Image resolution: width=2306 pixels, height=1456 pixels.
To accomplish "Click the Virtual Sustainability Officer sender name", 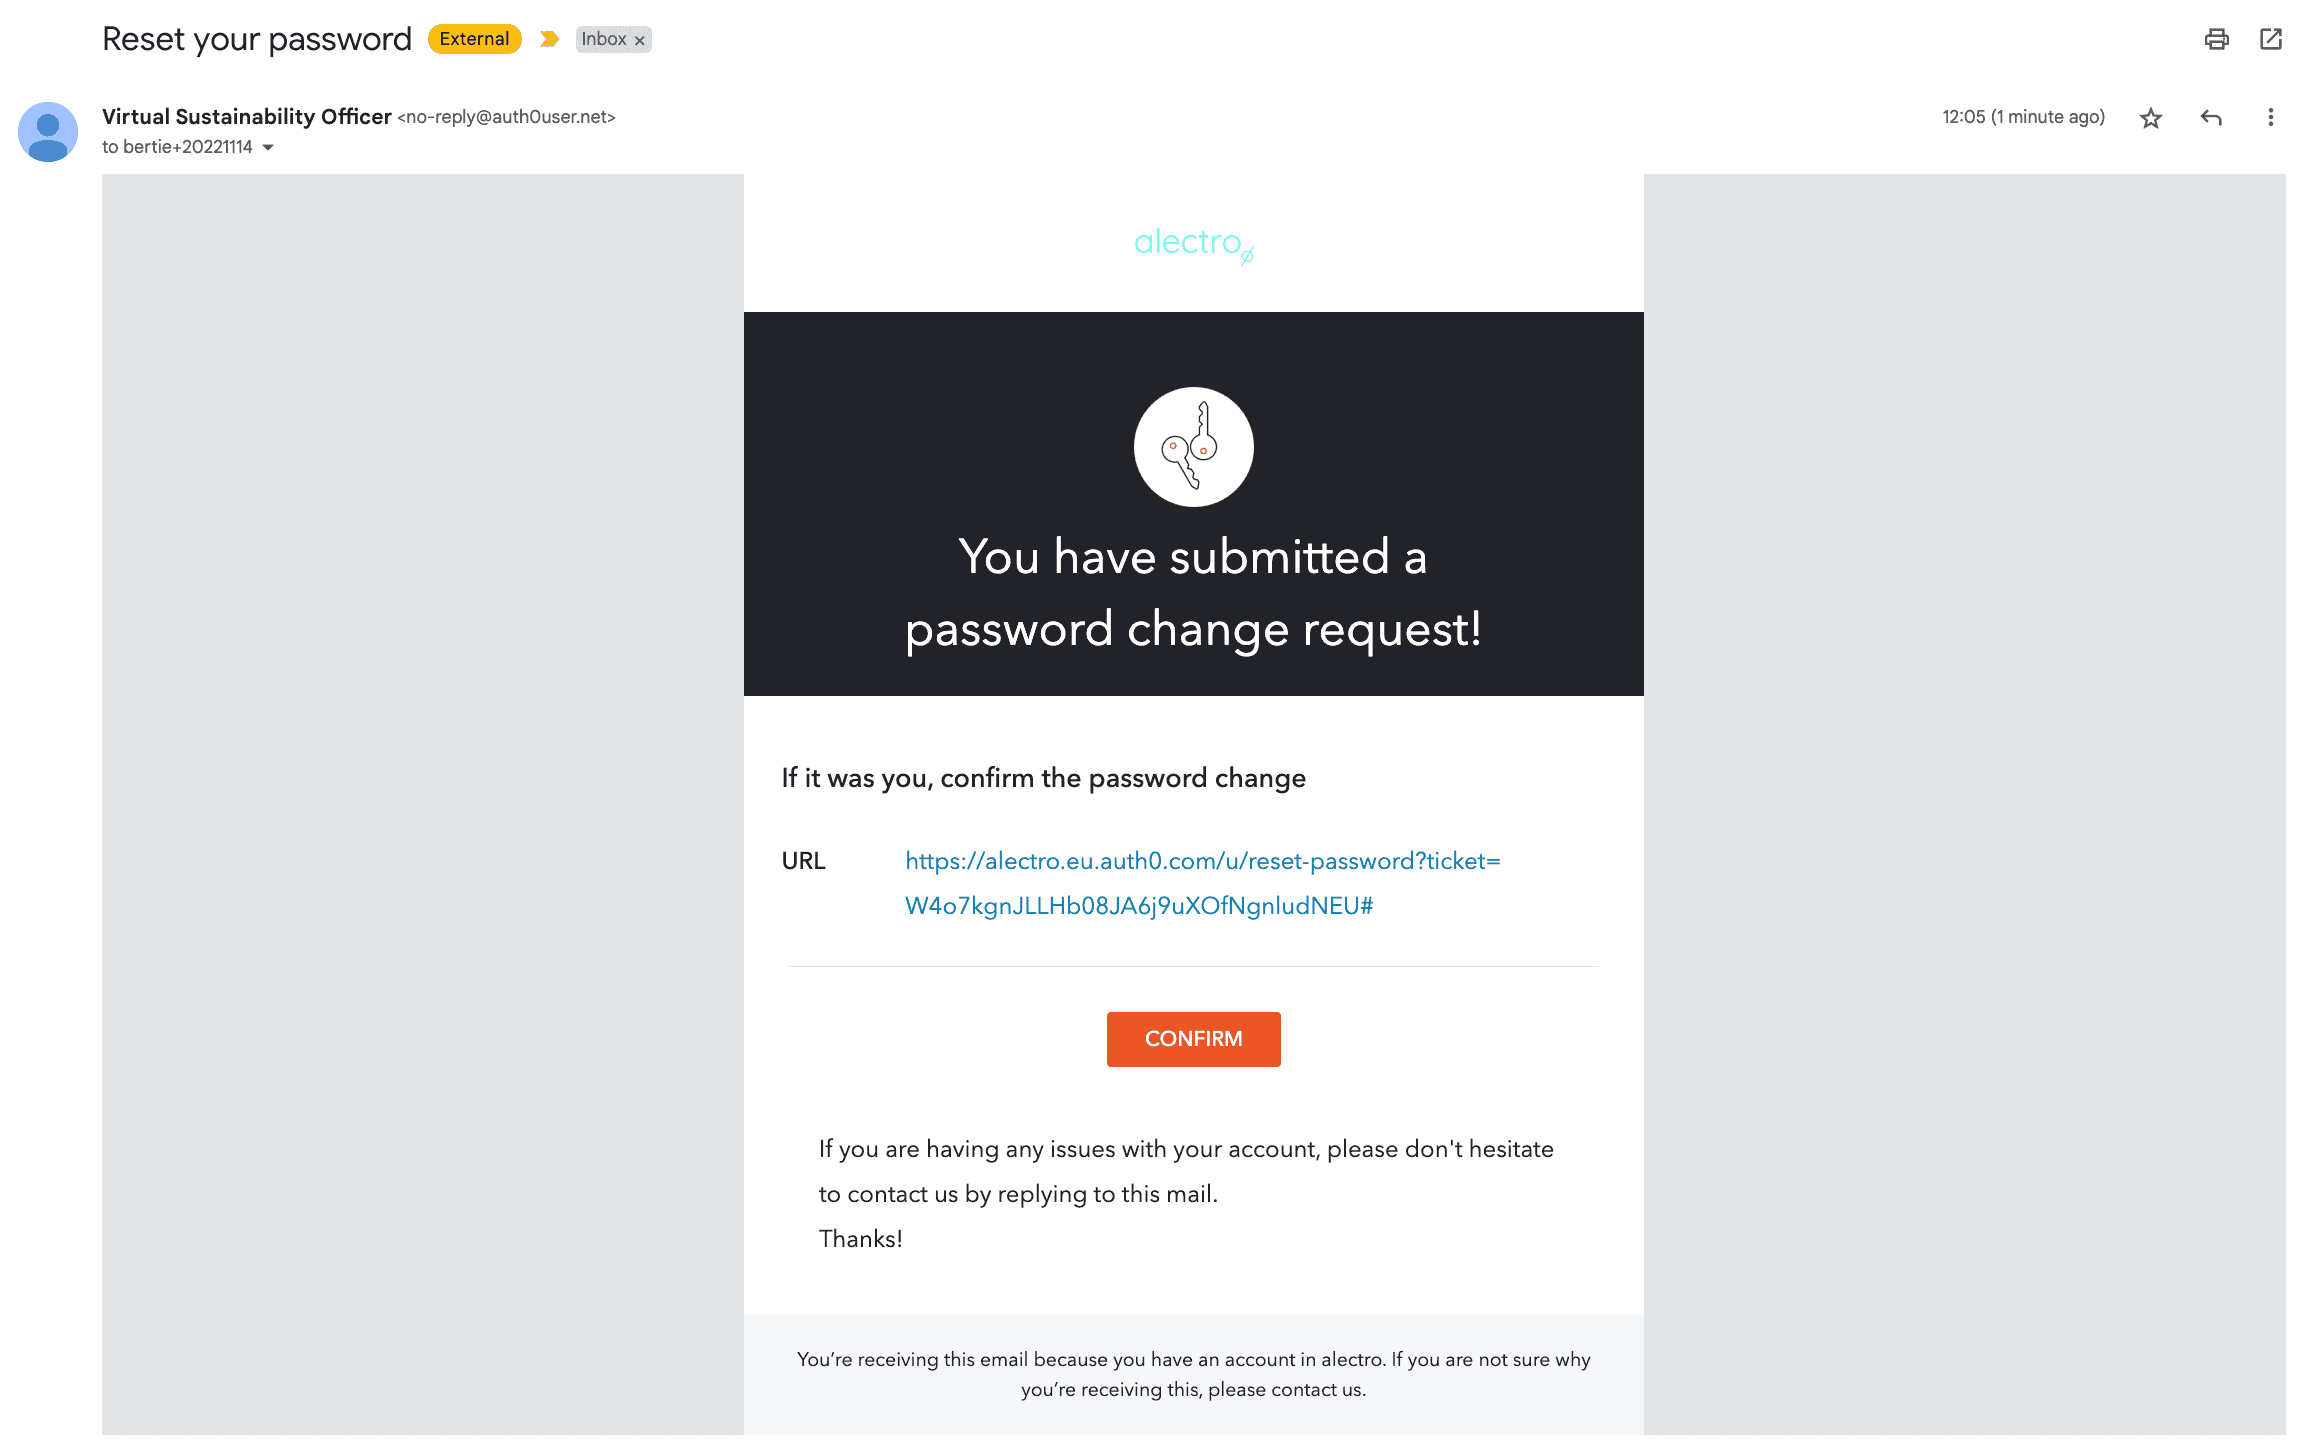I will point(246,117).
